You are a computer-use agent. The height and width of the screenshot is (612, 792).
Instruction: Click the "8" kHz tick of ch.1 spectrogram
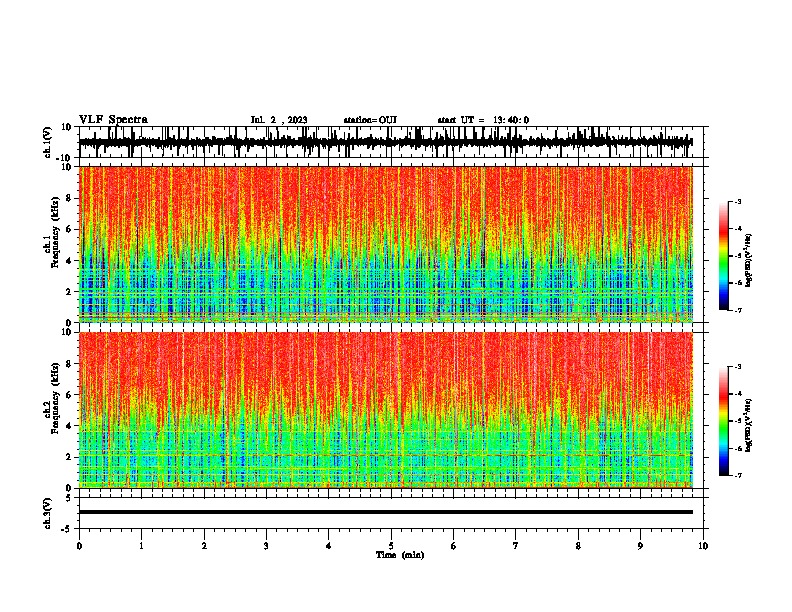tap(70, 198)
